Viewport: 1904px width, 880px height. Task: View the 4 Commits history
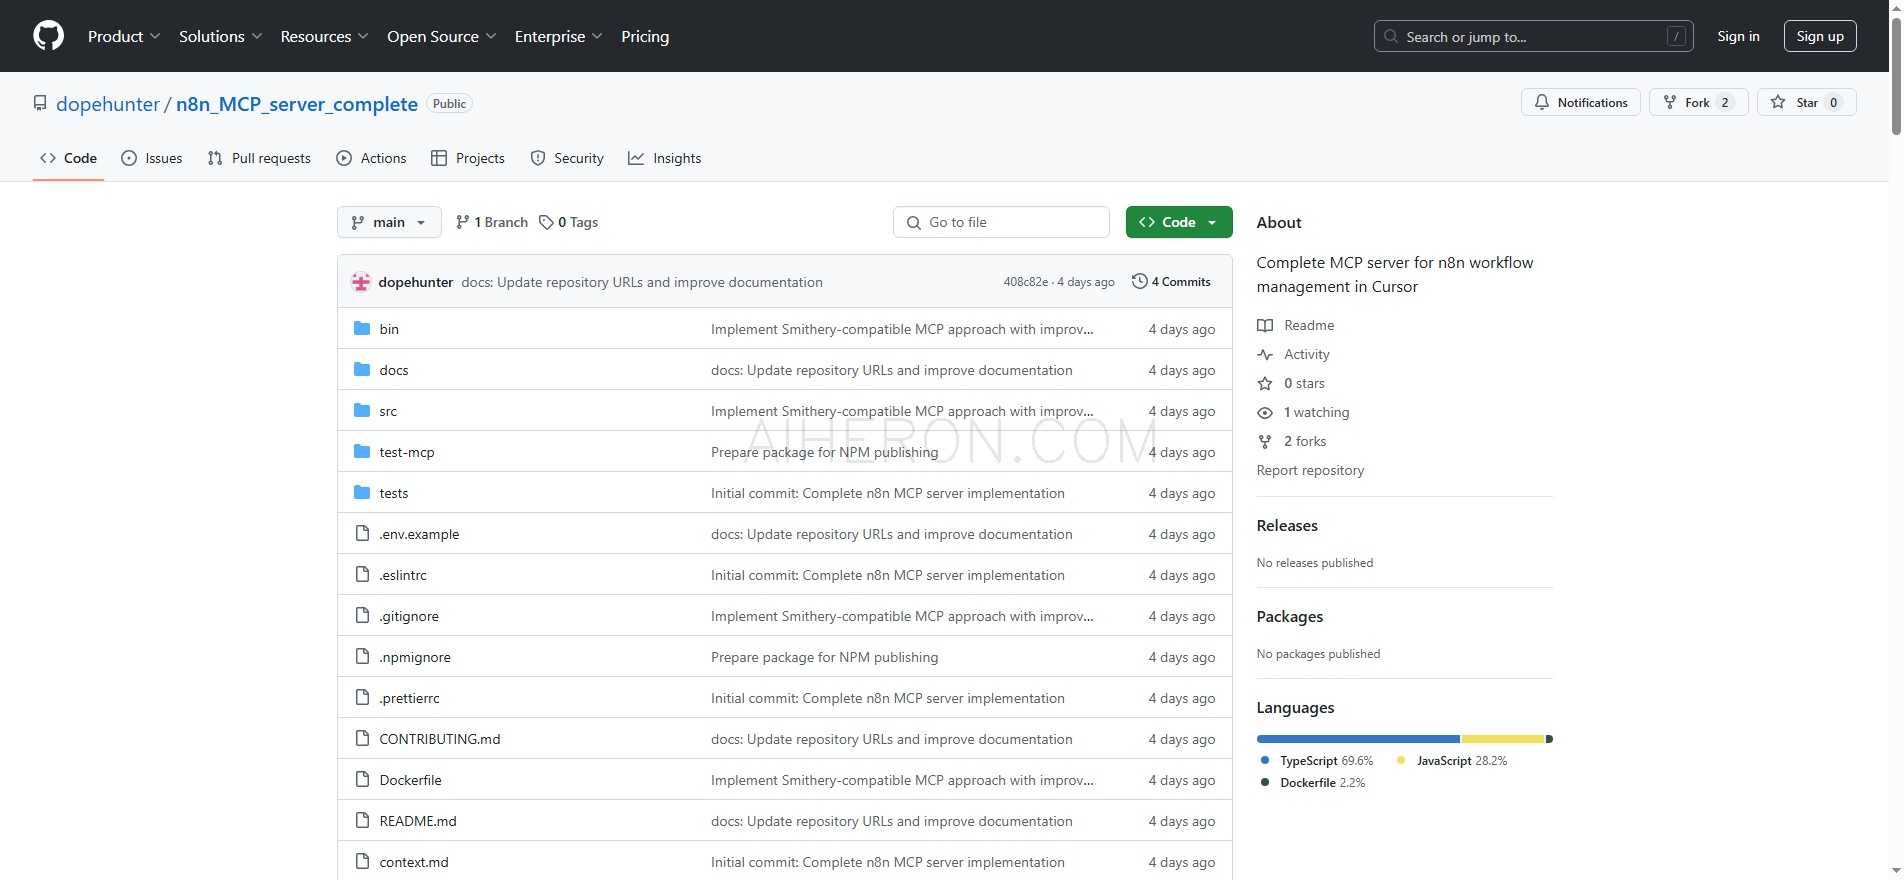coord(1171,282)
